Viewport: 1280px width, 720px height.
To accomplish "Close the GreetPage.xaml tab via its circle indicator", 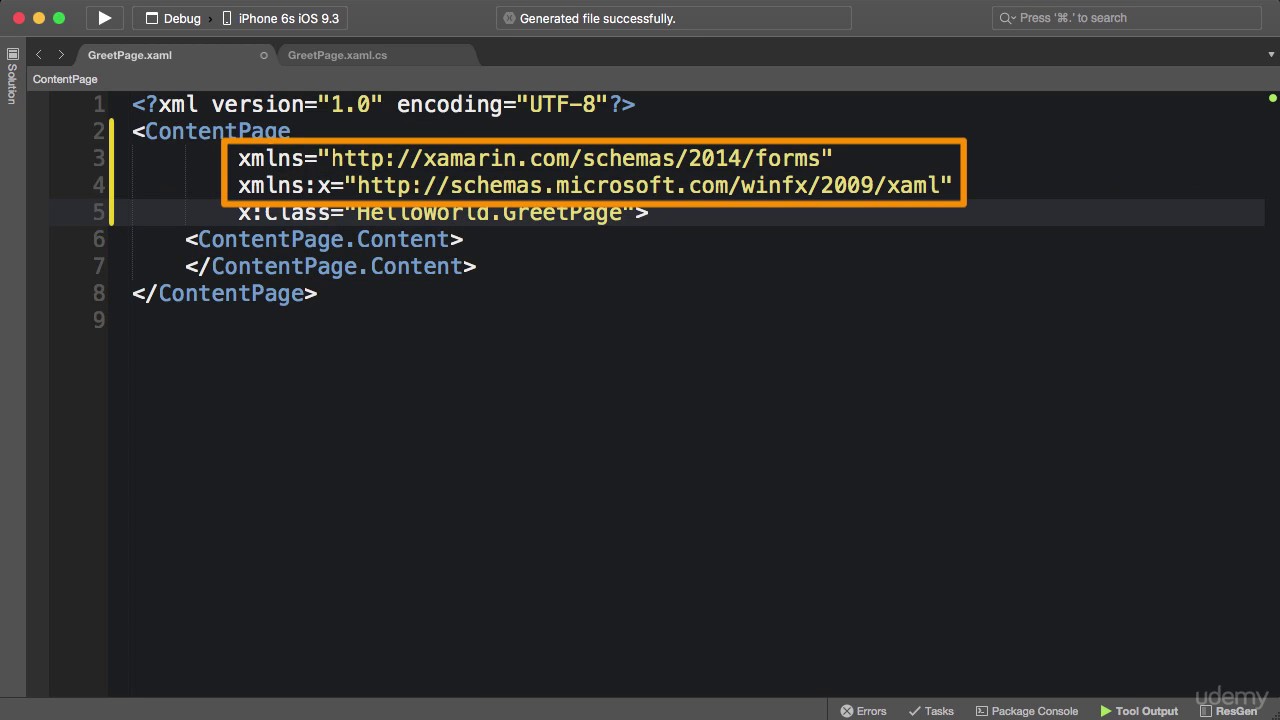I will click(x=264, y=55).
